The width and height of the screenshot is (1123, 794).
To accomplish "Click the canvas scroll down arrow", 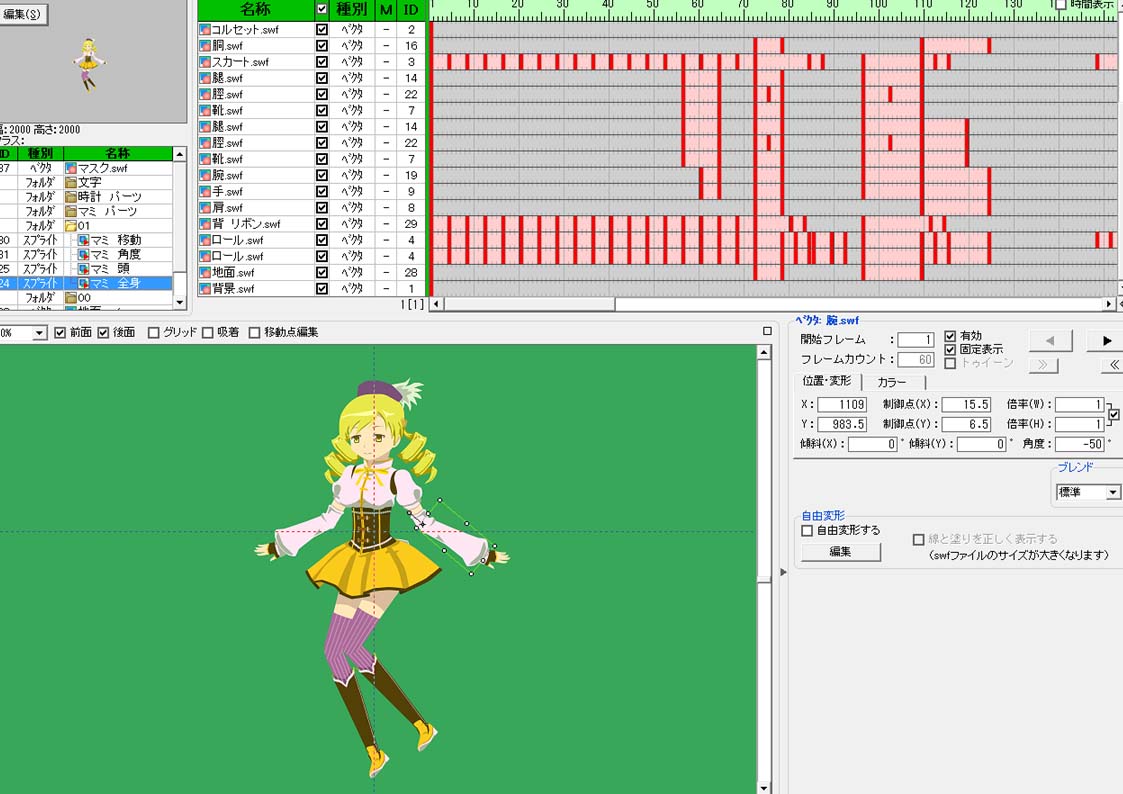I will coord(764,788).
